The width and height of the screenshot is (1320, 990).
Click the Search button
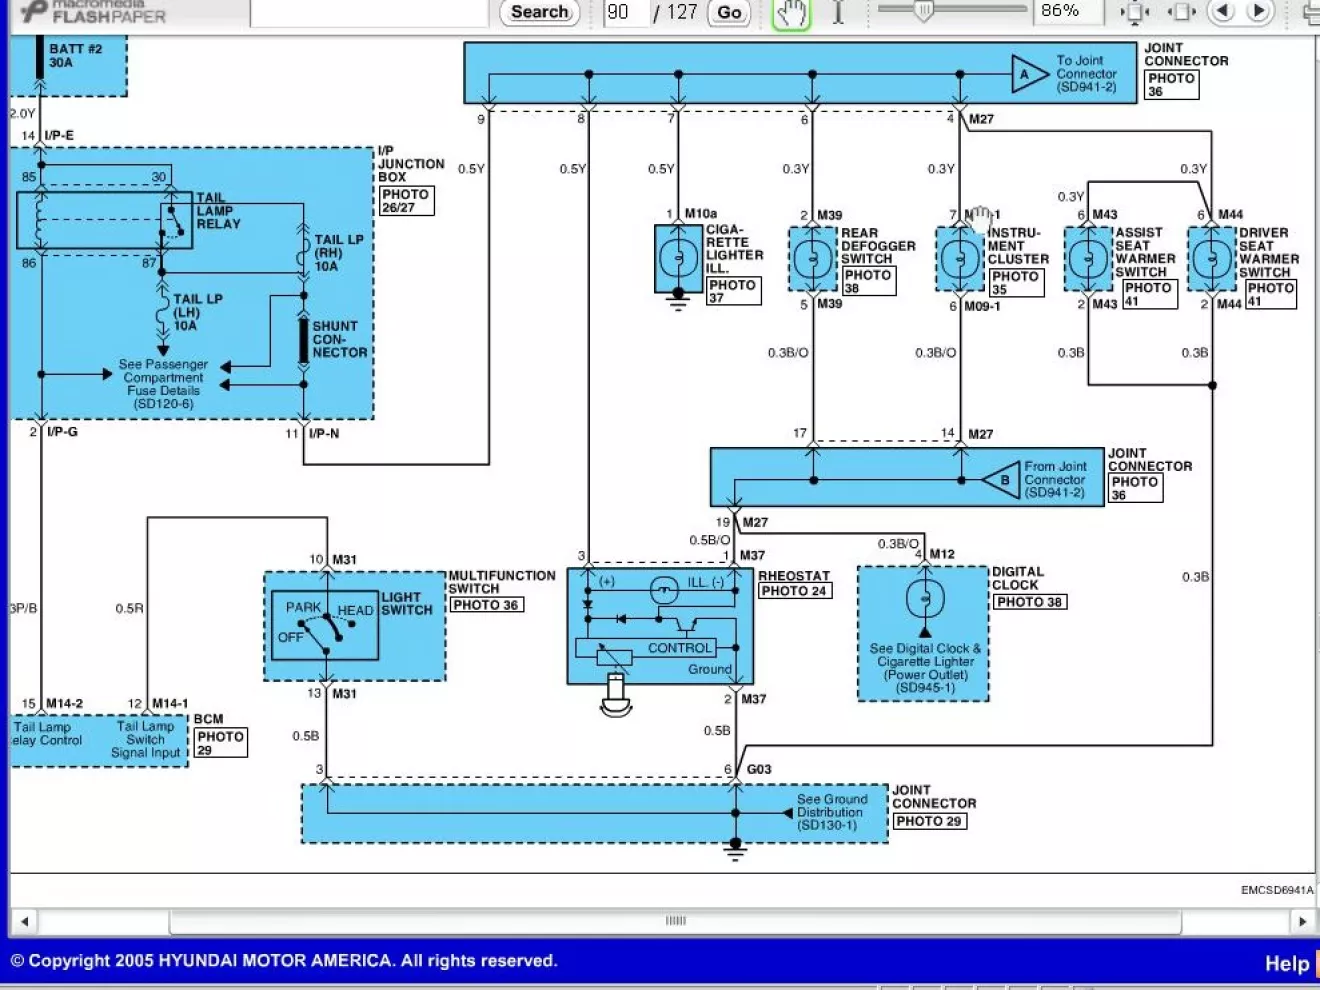pyautogui.click(x=539, y=12)
